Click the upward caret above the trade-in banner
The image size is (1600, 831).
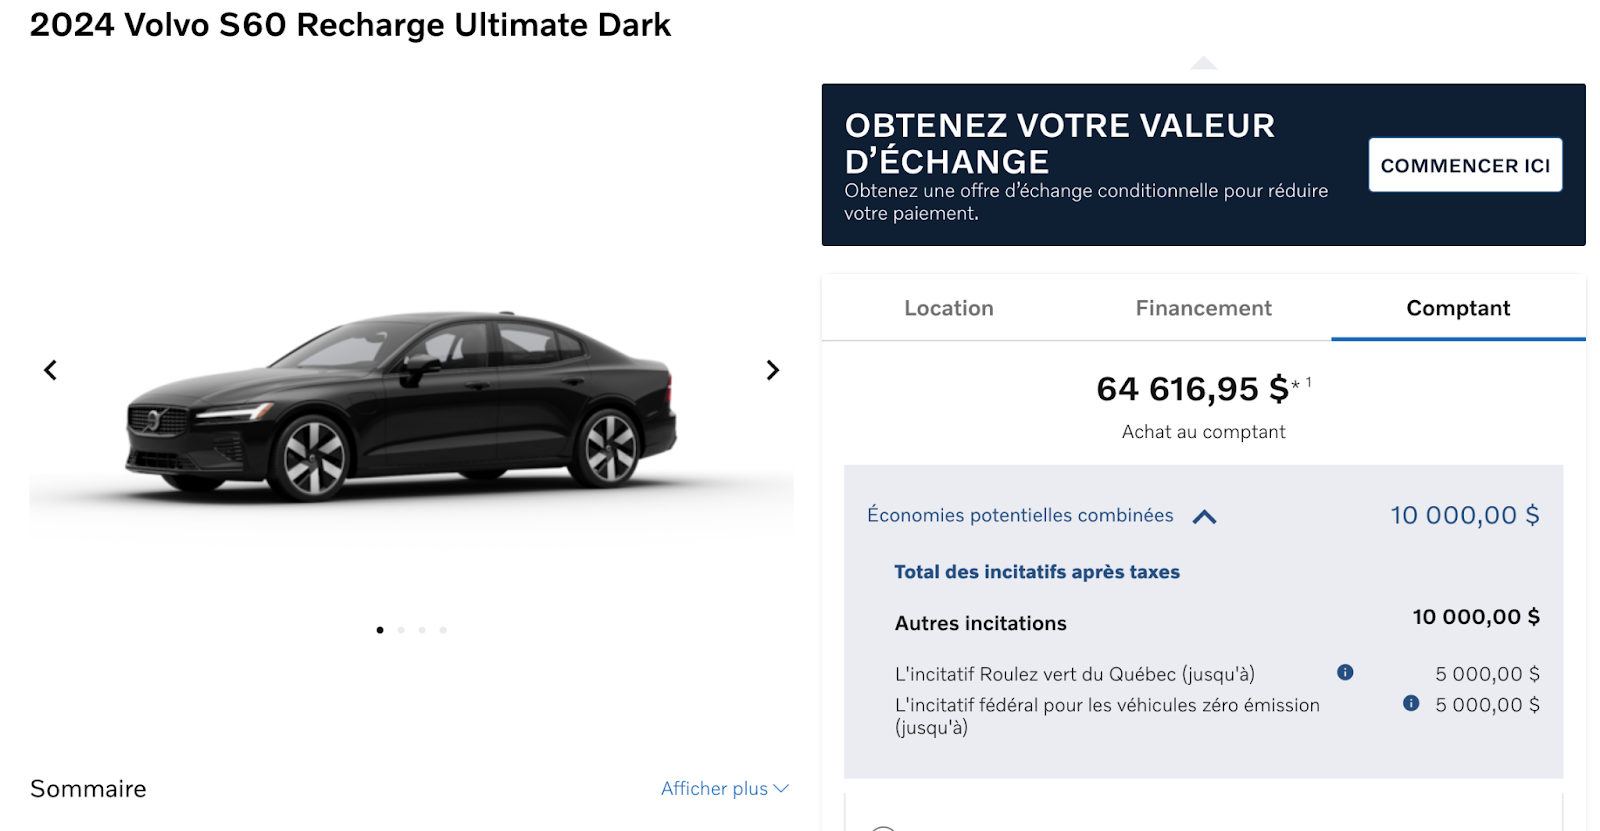pyautogui.click(x=1204, y=60)
